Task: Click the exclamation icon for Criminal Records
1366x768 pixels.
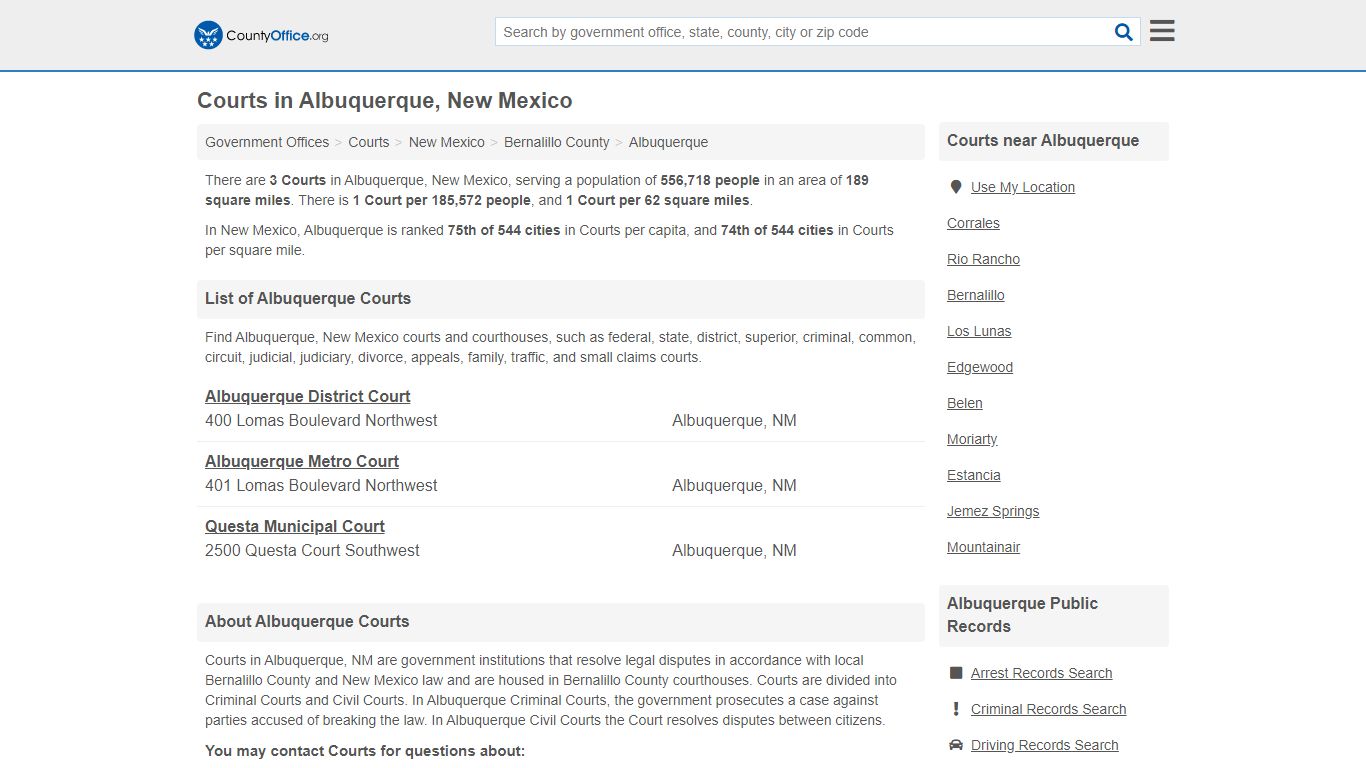Action: pyautogui.click(x=956, y=709)
